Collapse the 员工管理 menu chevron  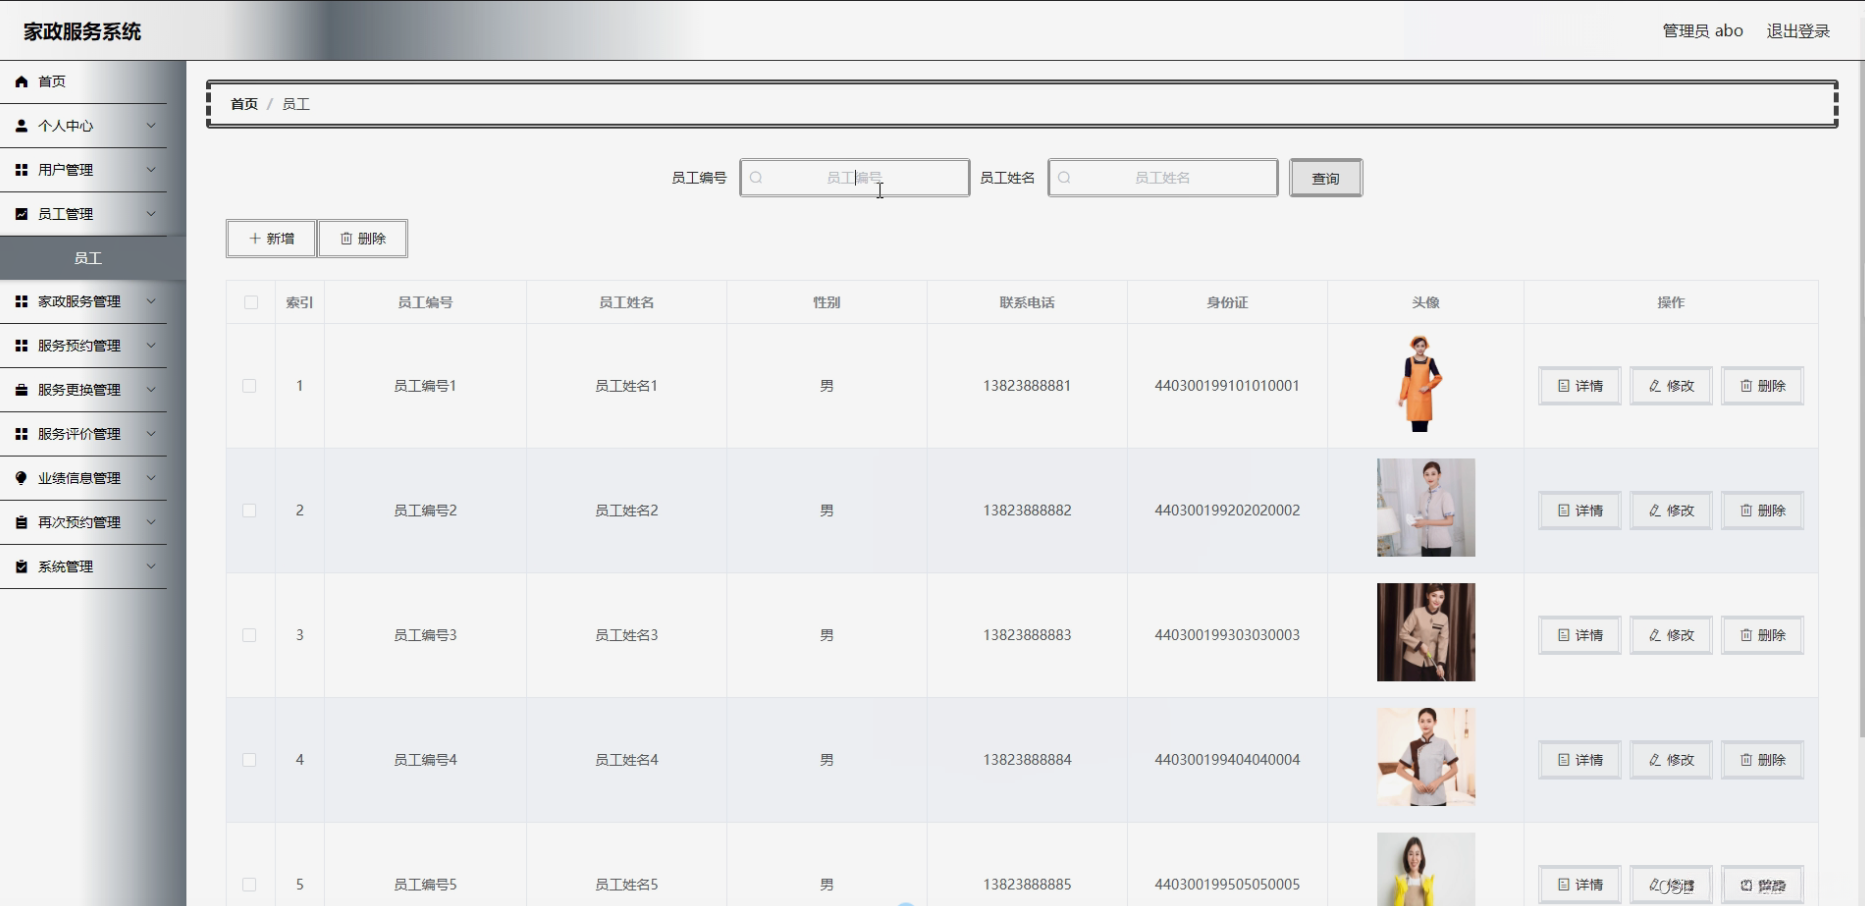151,214
